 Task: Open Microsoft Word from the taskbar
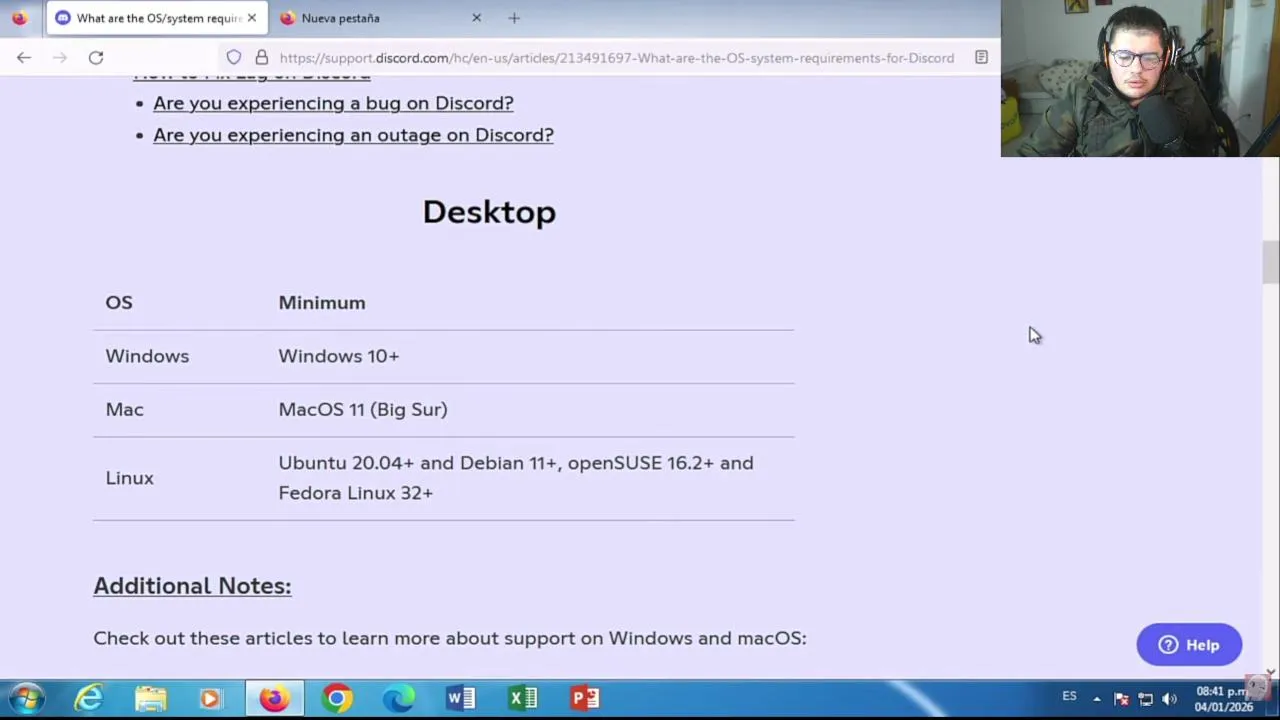tap(461, 698)
